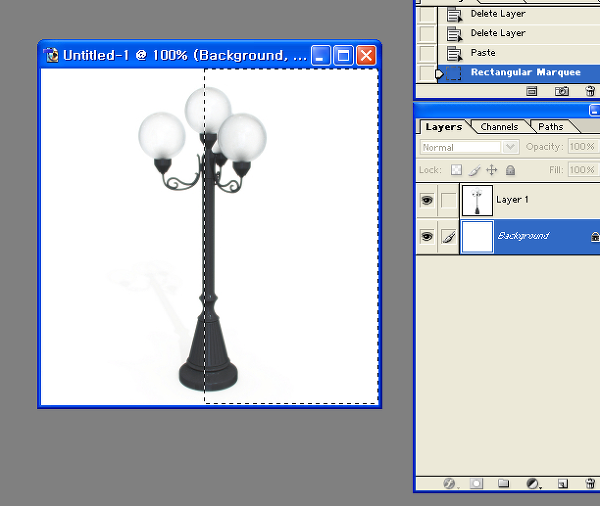Delete layer using Layers panel trash
Viewport: 600px width, 506px height.
pos(590,484)
